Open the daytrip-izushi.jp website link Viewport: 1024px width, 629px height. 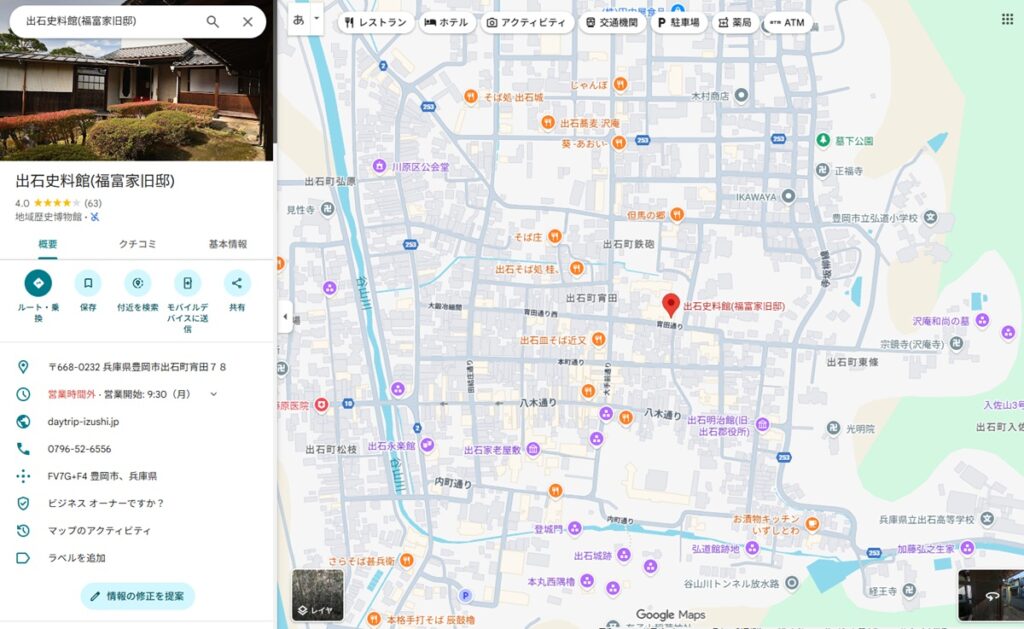(83, 422)
